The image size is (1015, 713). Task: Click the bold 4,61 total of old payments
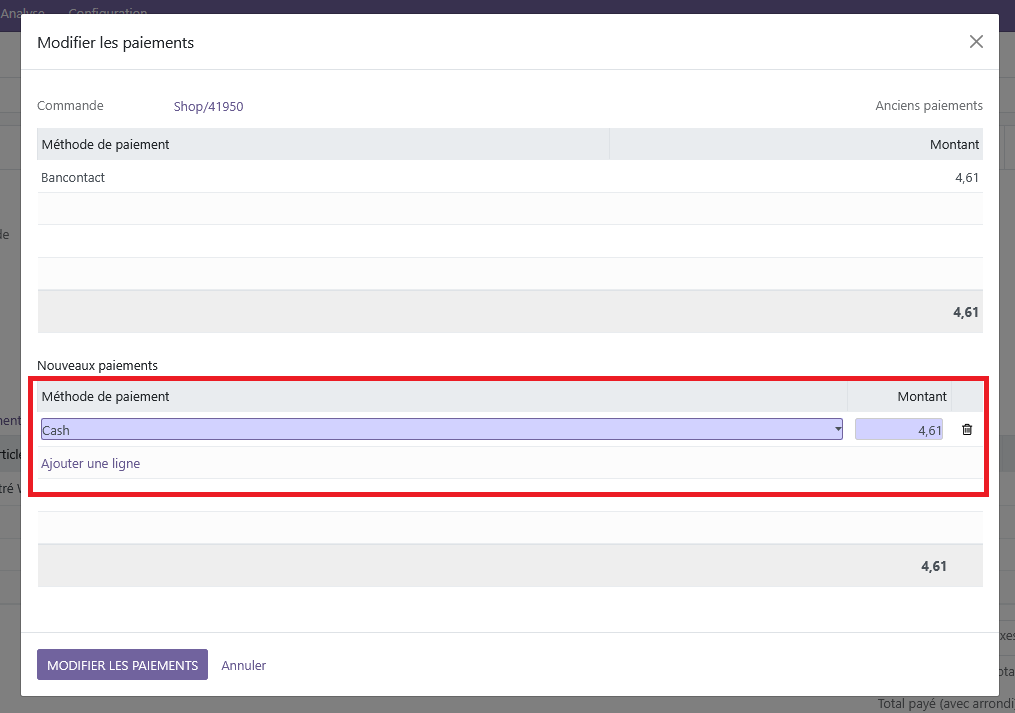(966, 312)
